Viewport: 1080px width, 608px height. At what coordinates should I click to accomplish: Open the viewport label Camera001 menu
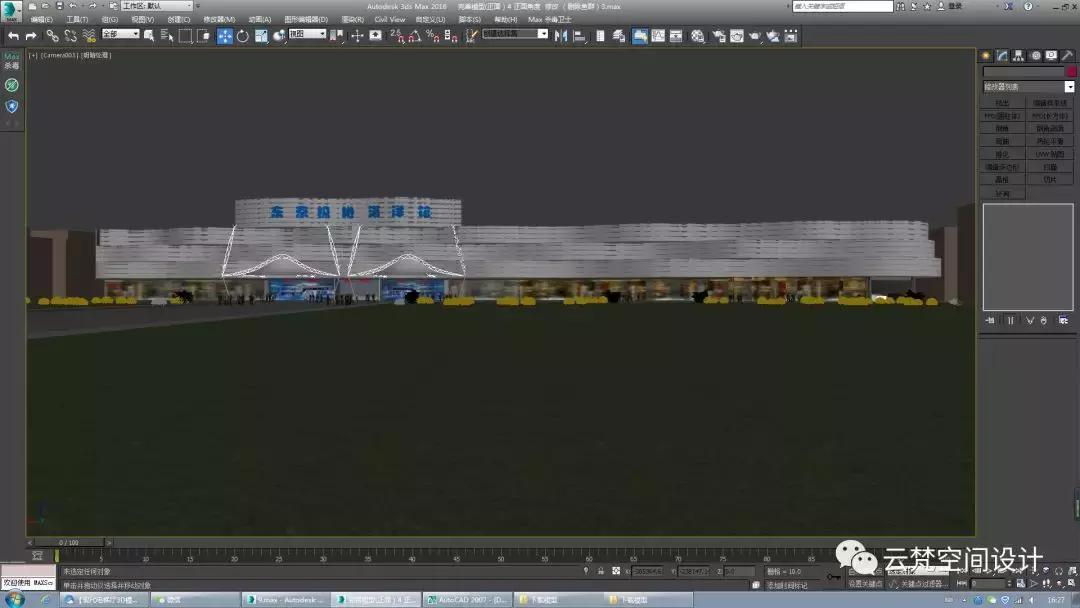pyautogui.click(x=57, y=54)
